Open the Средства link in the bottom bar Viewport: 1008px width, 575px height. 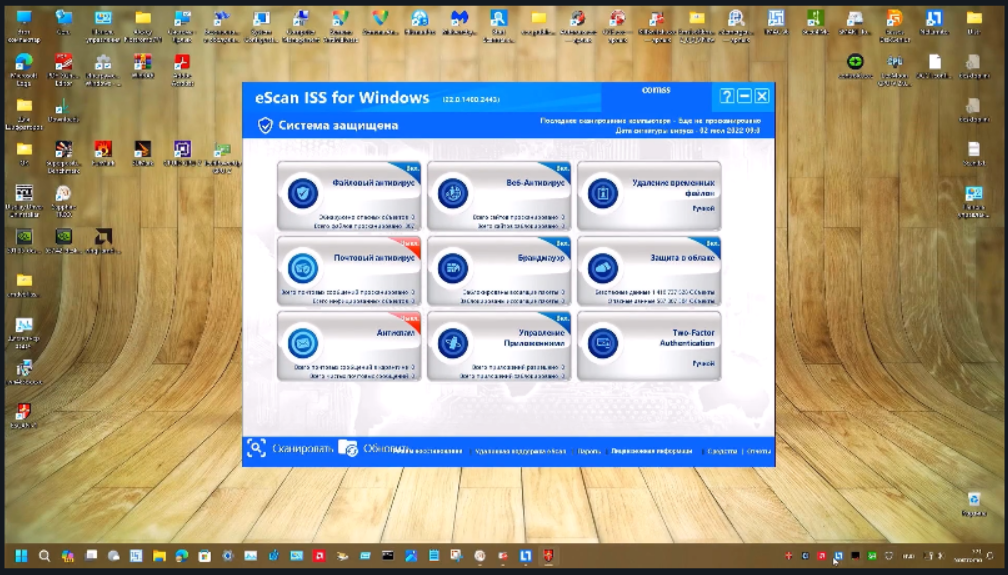coord(722,452)
